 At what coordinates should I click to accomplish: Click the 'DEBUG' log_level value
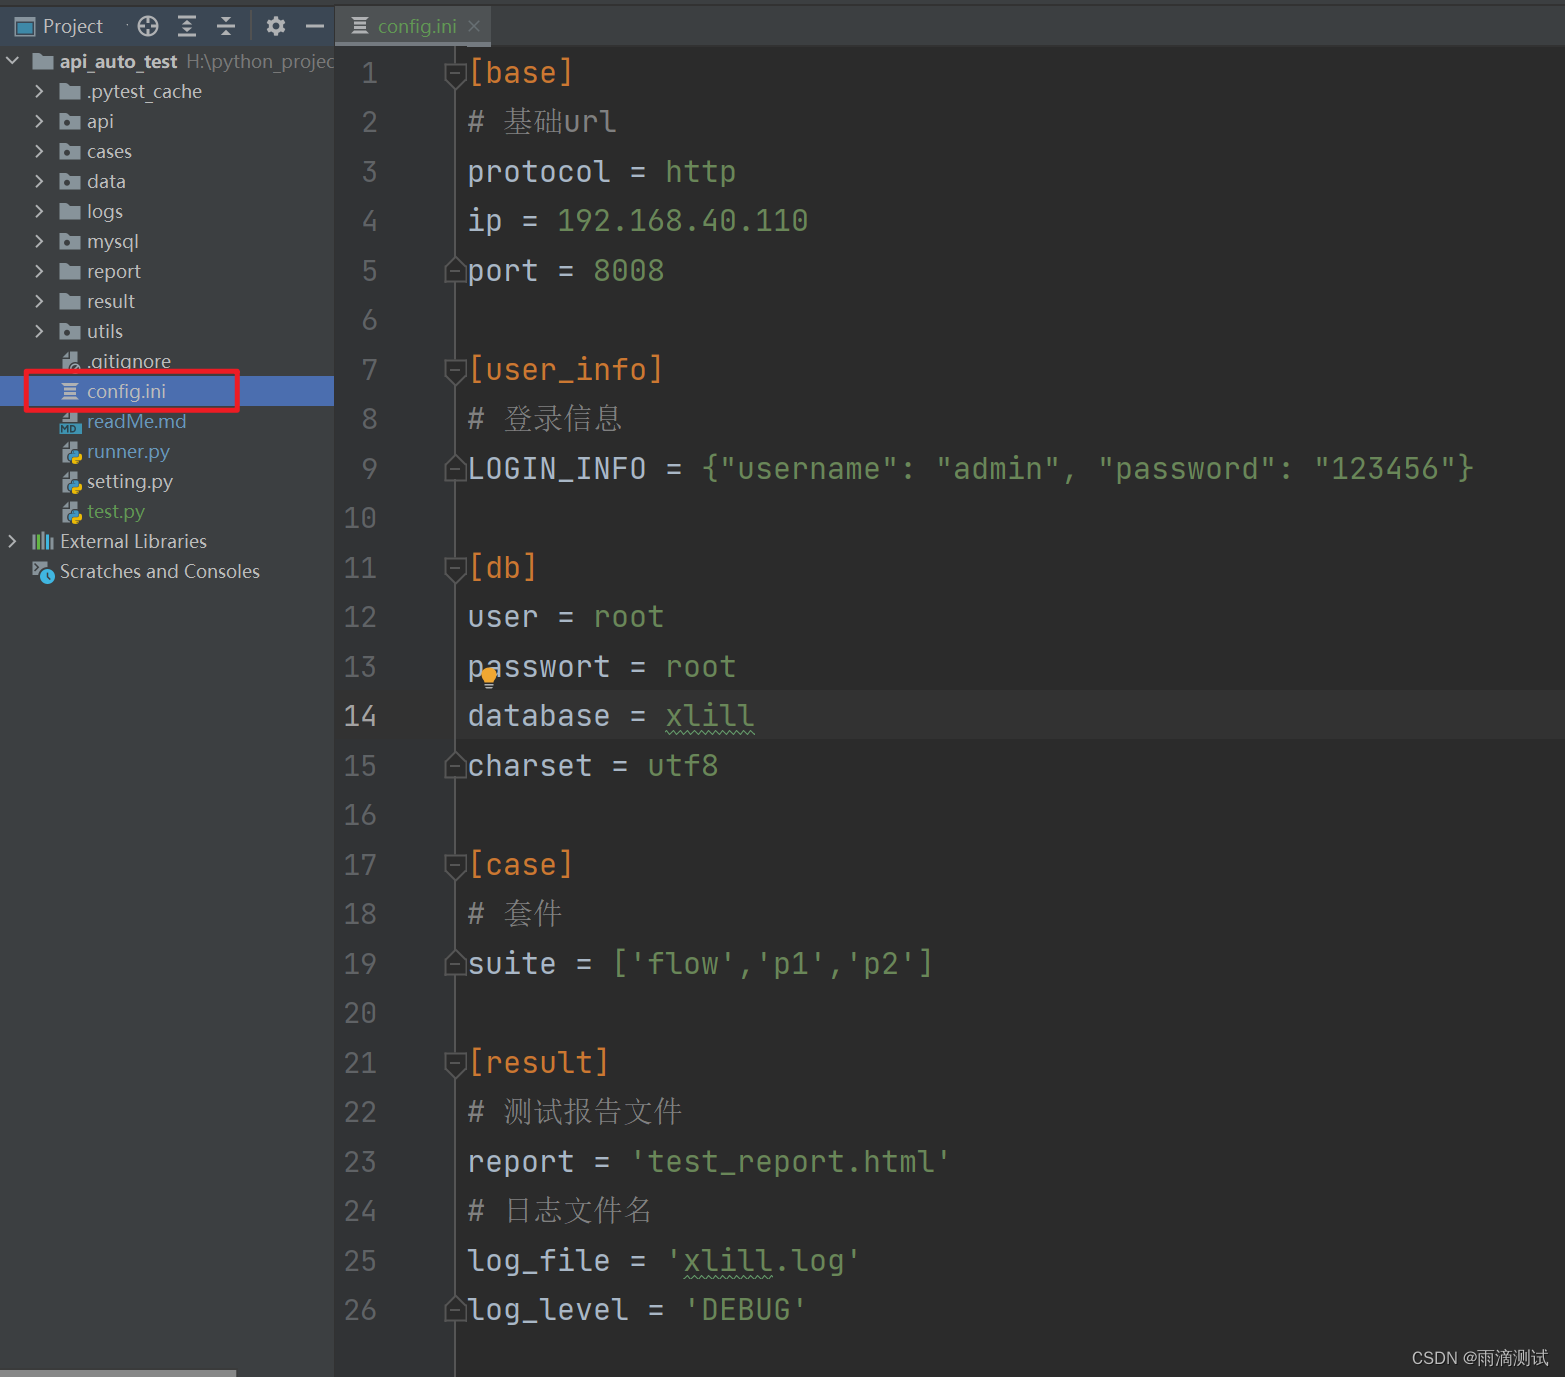[745, 1310]
